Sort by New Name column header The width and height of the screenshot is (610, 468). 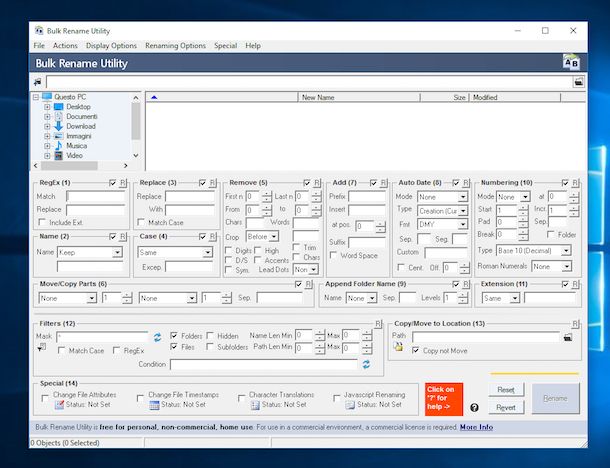(x=359, y=97)
